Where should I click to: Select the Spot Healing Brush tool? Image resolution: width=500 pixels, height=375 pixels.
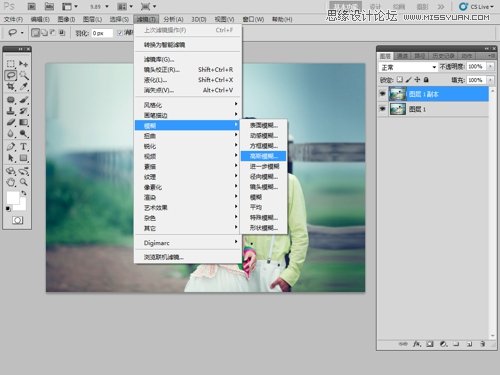pos(11,100)
